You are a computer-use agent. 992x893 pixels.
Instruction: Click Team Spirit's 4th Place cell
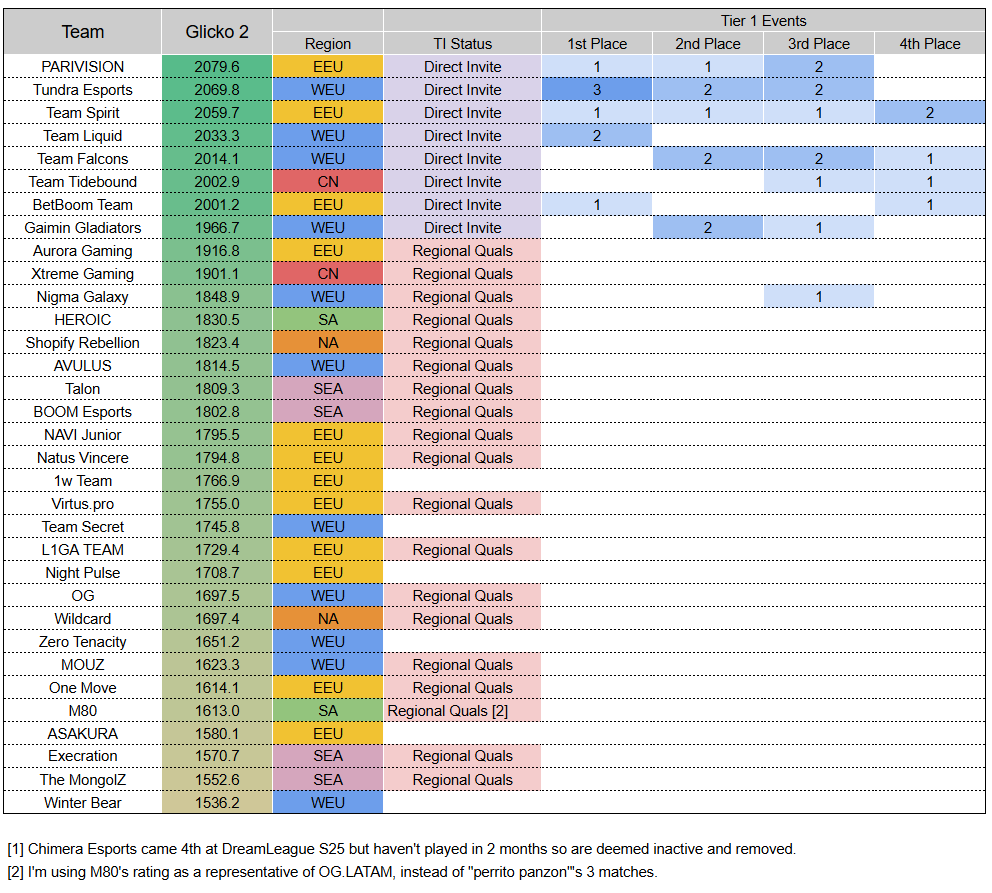[x=929, y=113]
